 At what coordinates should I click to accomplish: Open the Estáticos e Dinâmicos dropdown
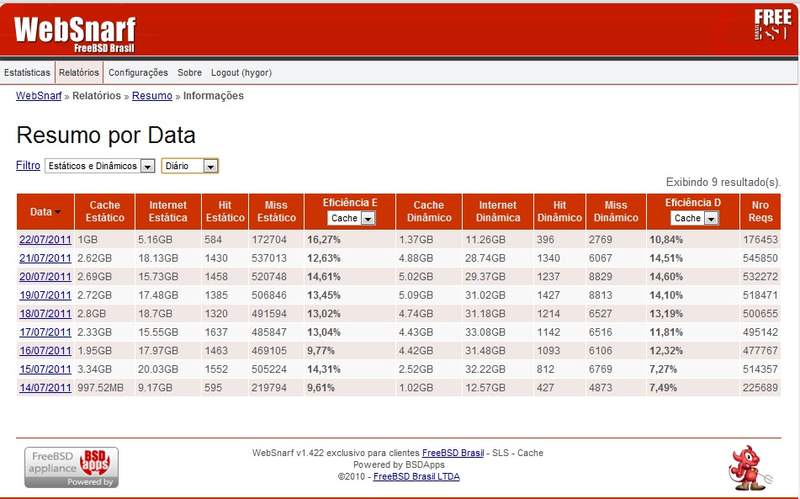[x=100, y=166]
